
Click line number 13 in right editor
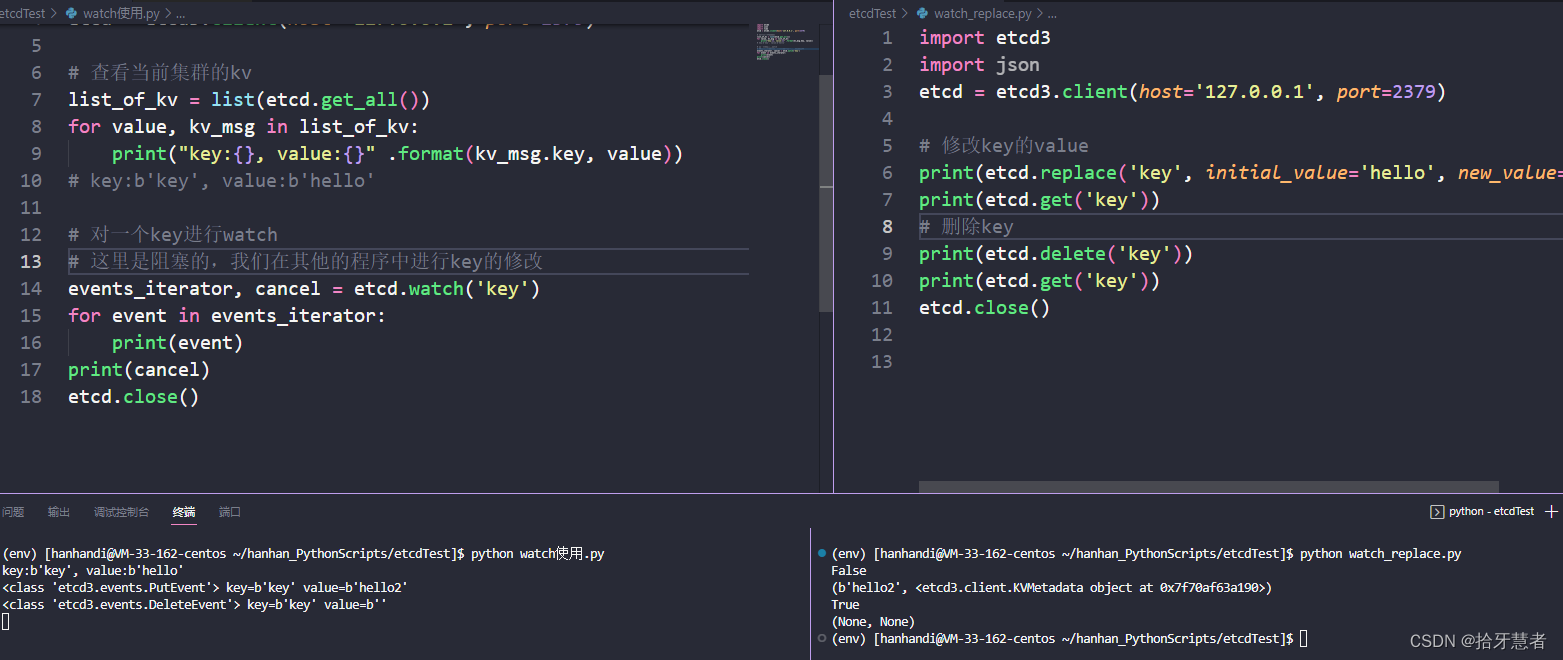coord(881,362)
